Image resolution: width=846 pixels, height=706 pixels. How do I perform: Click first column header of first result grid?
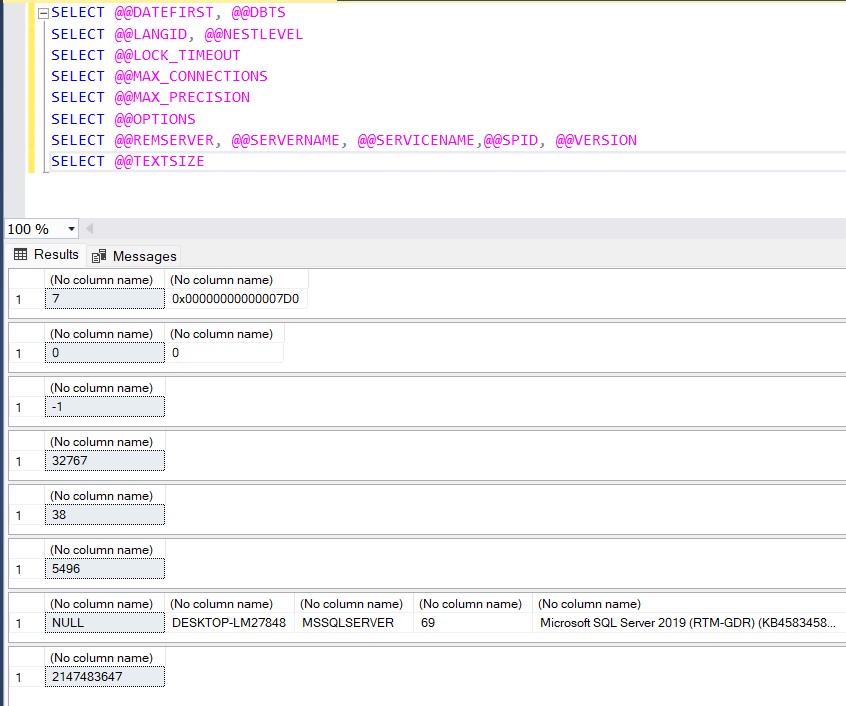[105, 280]
